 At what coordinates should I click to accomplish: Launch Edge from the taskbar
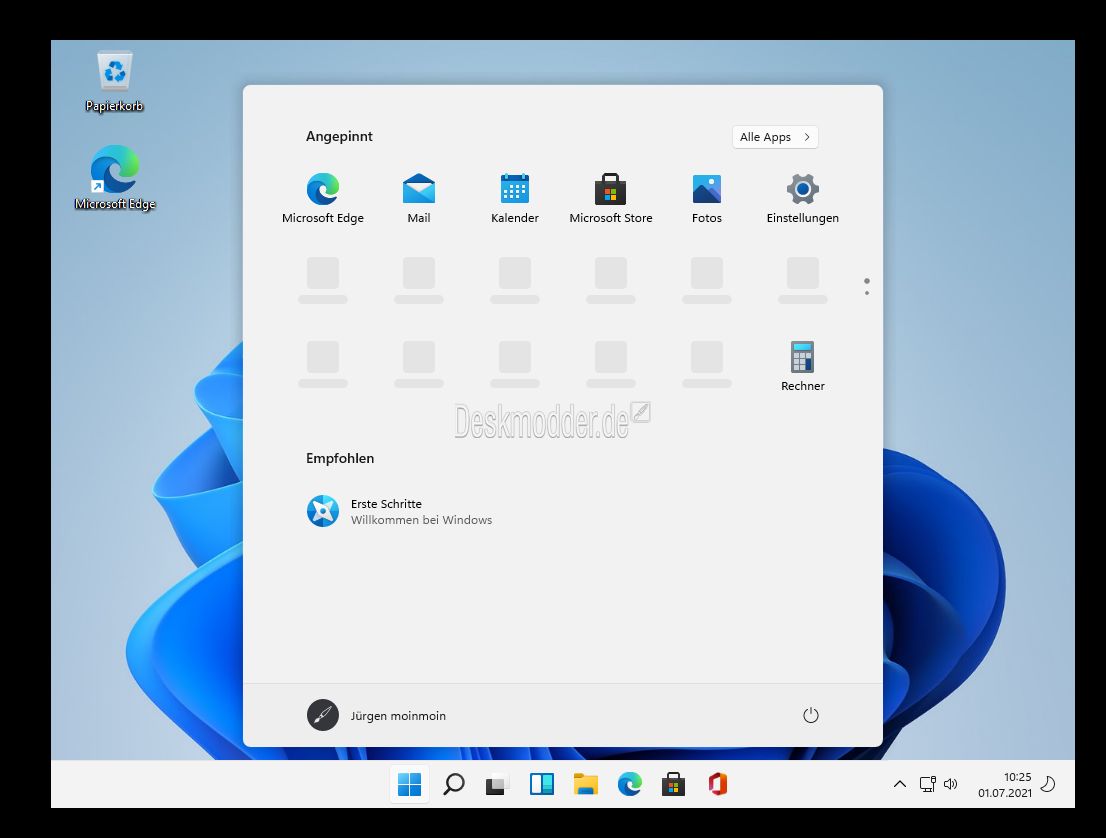630,784
